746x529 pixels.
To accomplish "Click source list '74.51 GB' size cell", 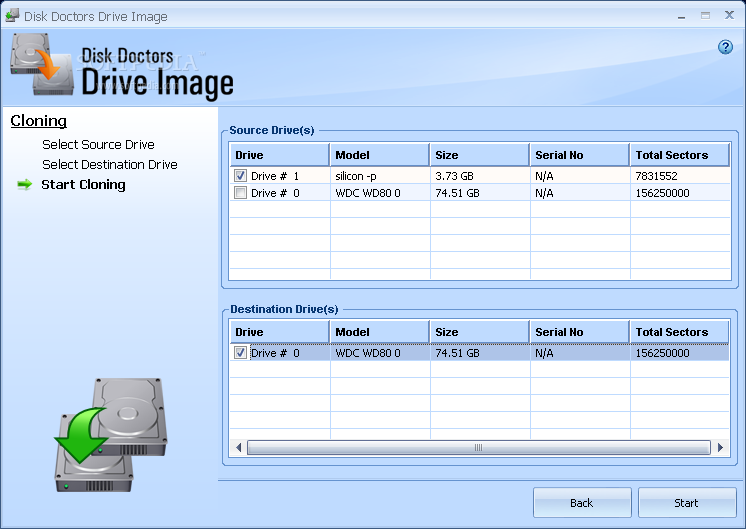I will click(457, 193).
